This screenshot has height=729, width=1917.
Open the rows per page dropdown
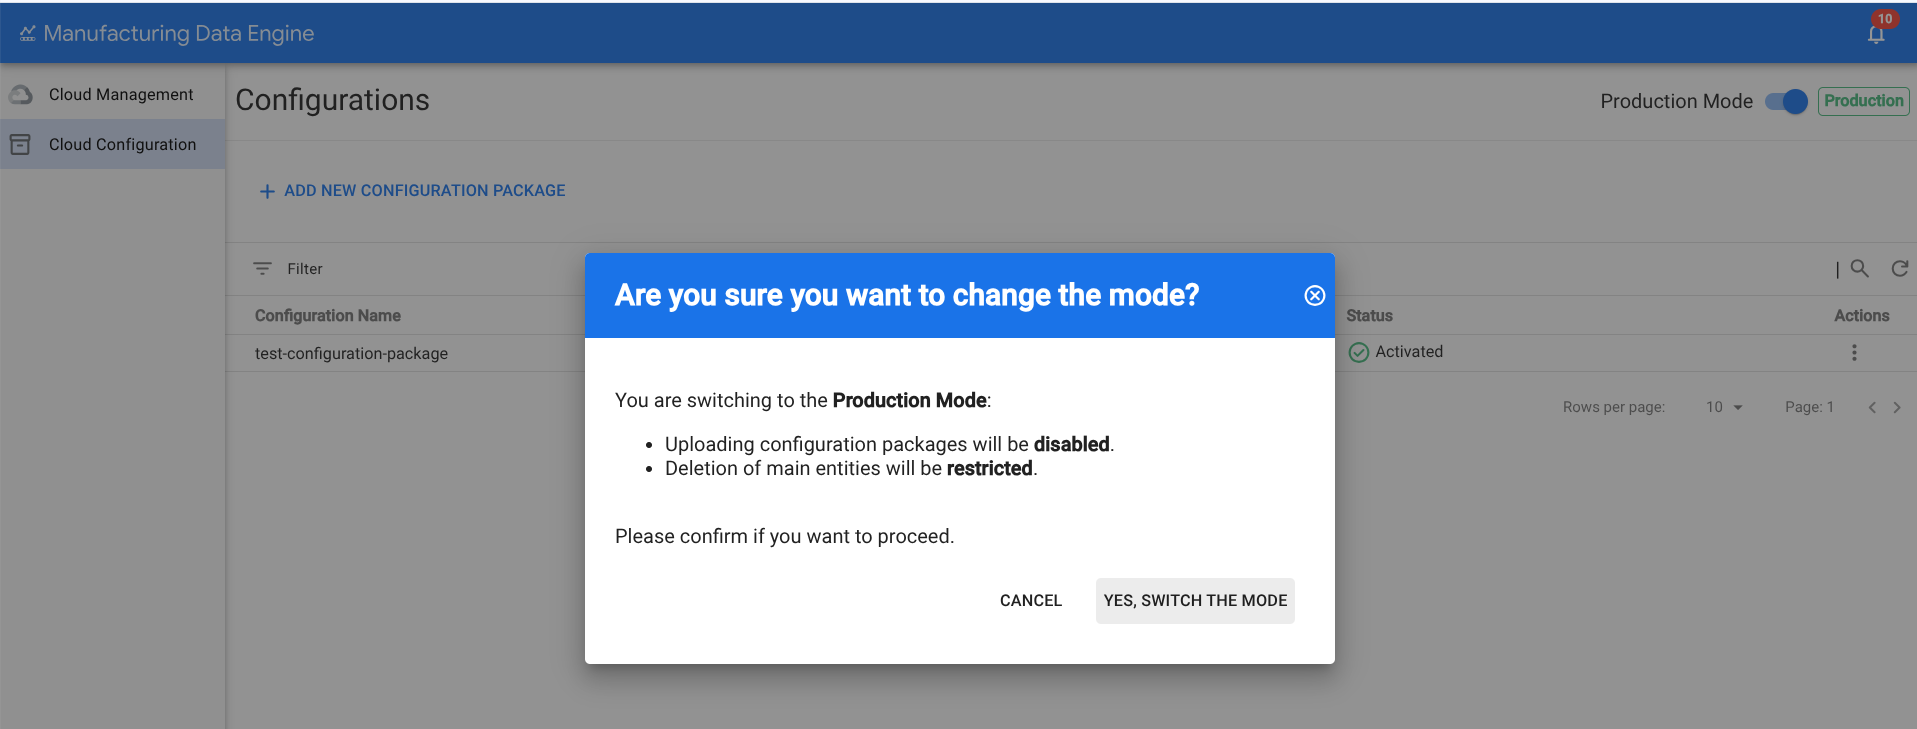[1724, 407]
